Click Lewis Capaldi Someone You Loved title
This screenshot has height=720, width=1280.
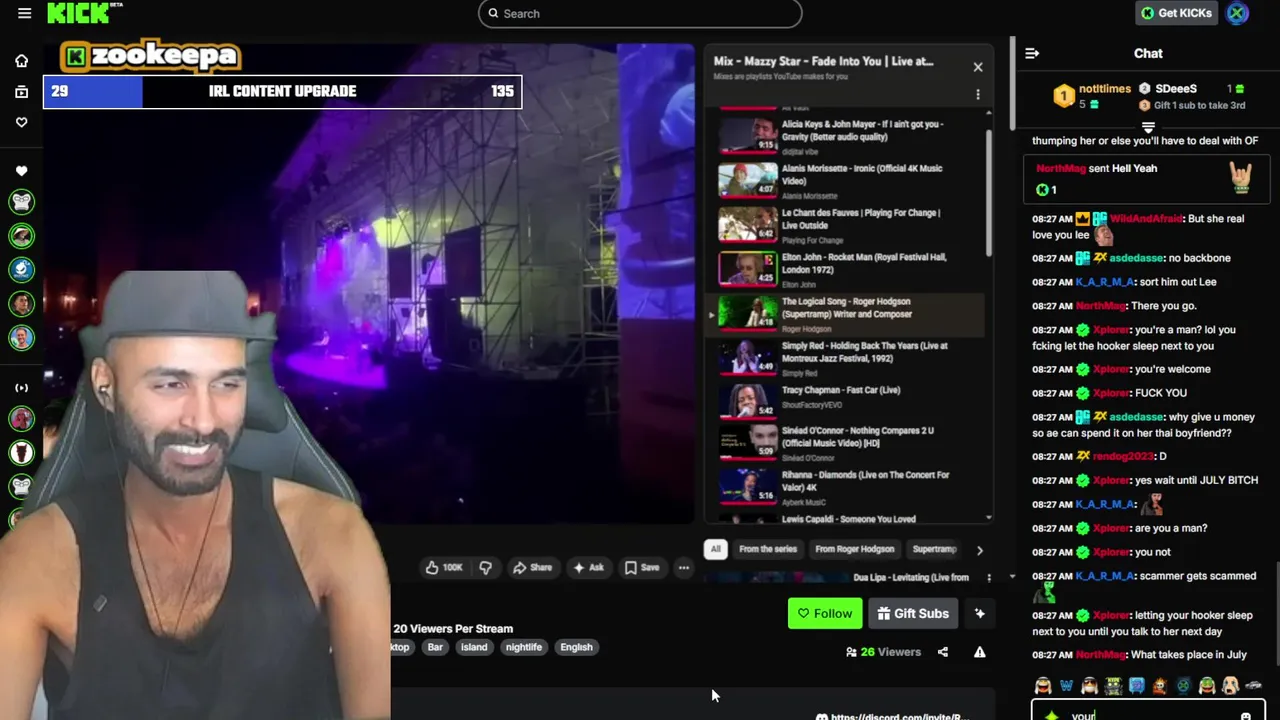(848, 519)
